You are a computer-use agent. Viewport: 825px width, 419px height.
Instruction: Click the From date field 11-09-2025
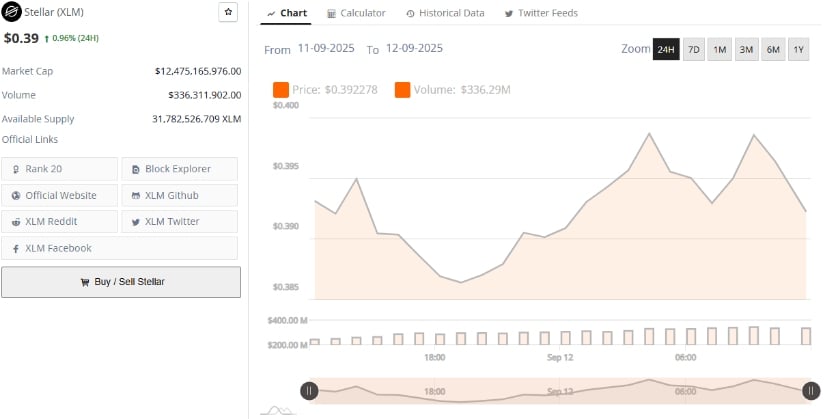pyautogui.click(x=326, y=48)
